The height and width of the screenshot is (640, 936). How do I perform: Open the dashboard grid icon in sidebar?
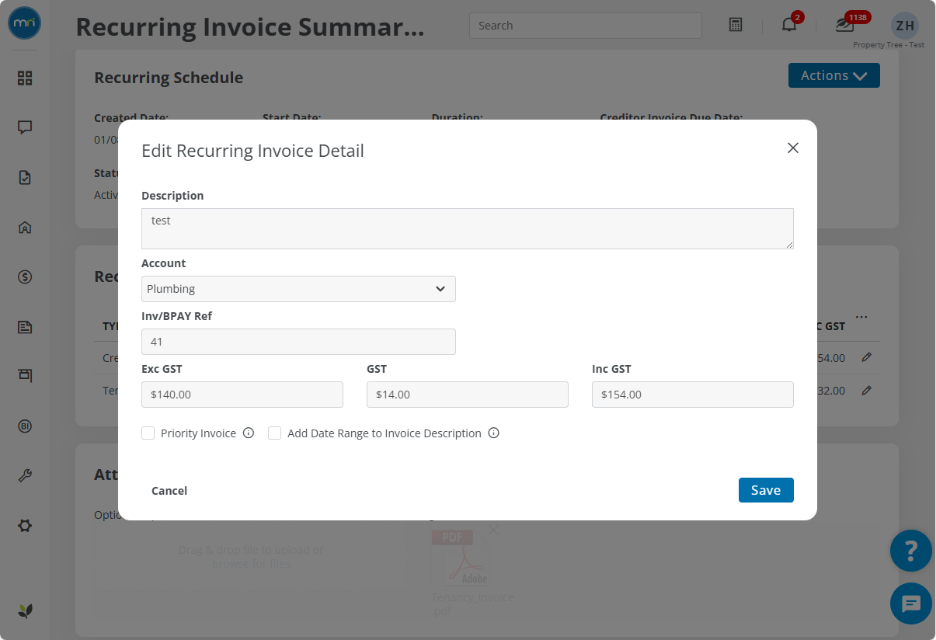point(24,78)
